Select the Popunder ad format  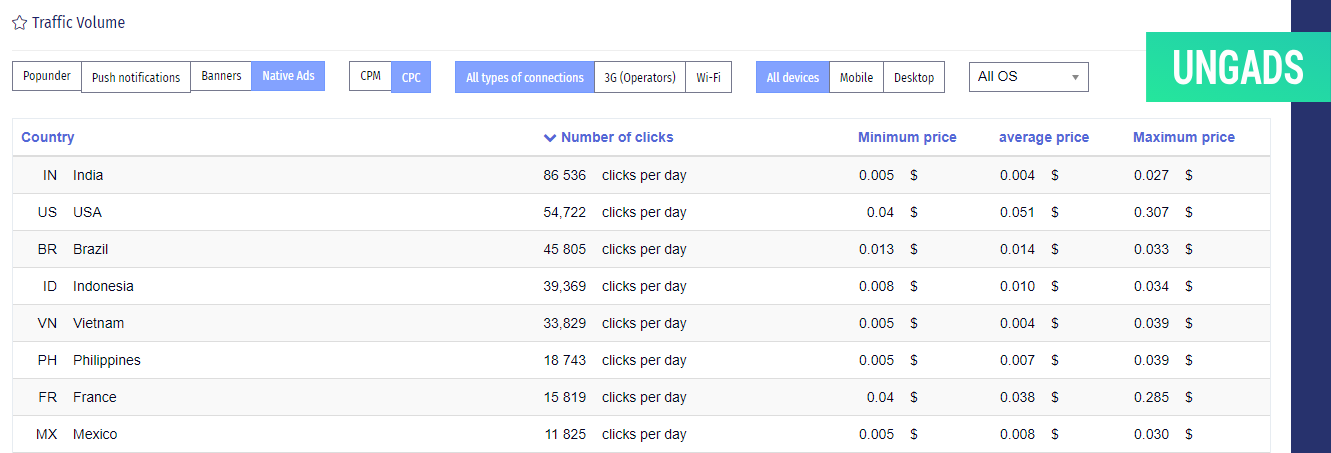pos(47,76)
